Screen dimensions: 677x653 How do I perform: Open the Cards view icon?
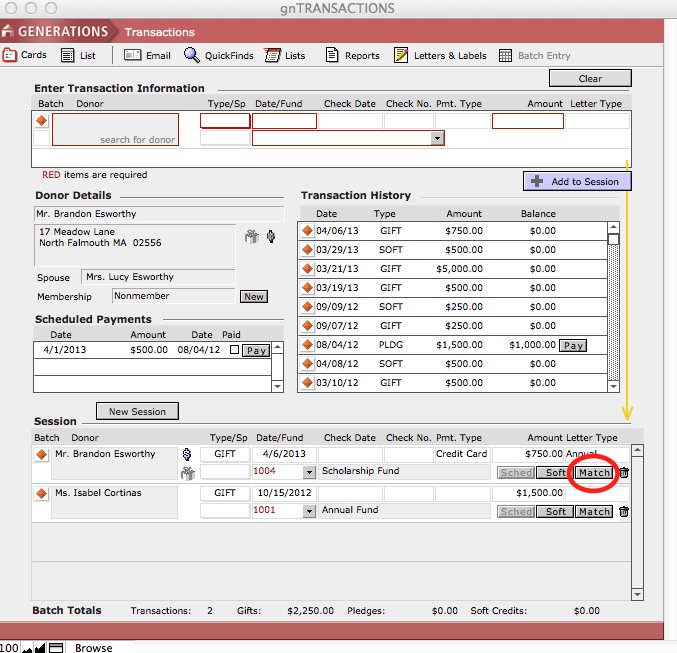(x=10, y=56)
